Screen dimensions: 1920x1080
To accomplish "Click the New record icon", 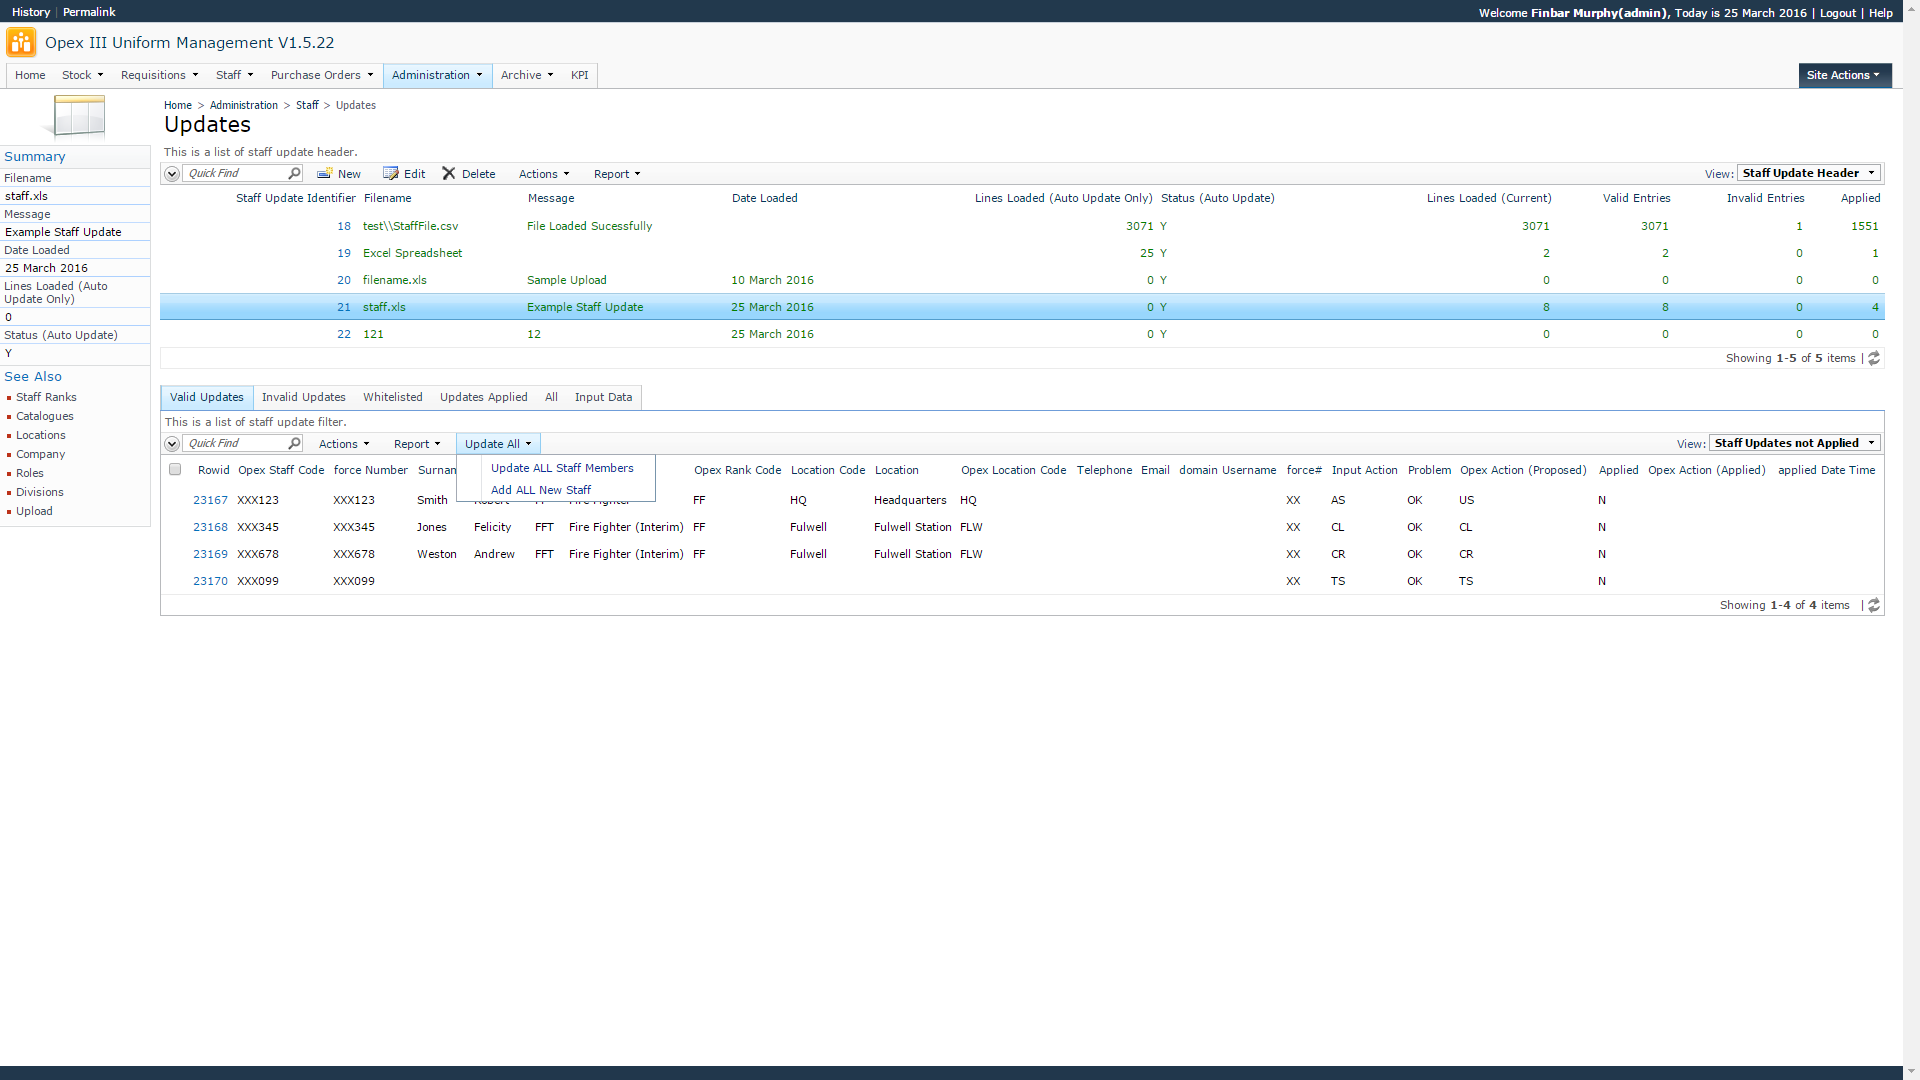I will [x=325, y=174].
